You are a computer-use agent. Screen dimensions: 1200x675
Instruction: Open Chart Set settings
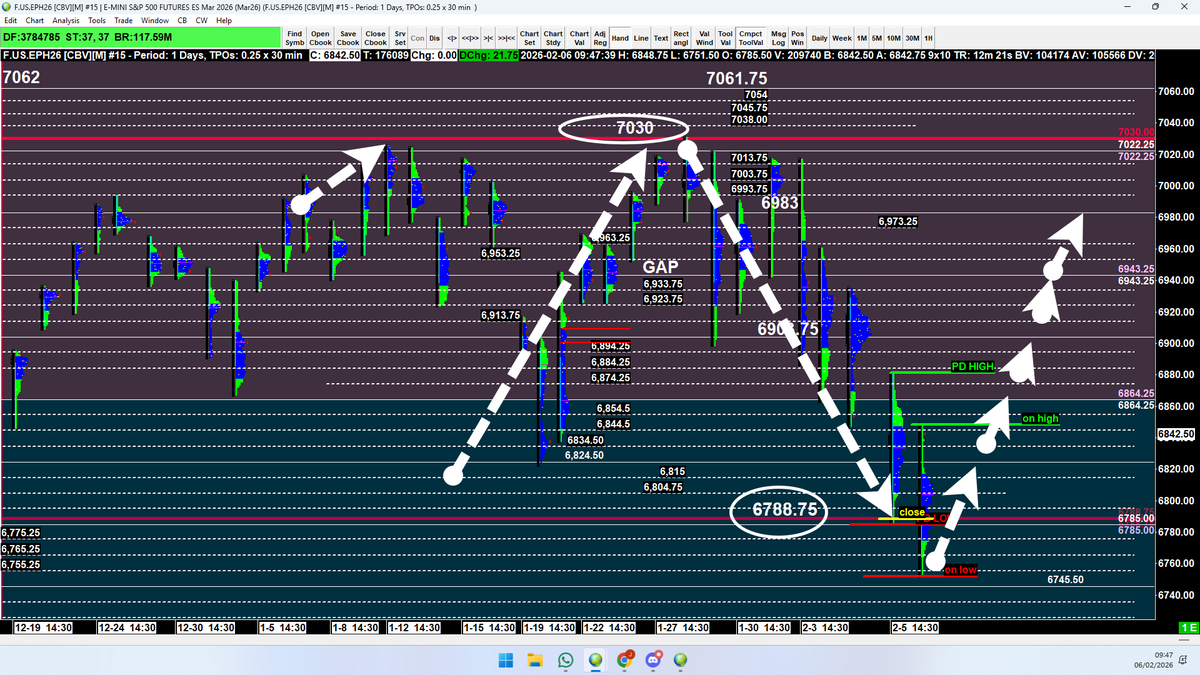point(530,38)
